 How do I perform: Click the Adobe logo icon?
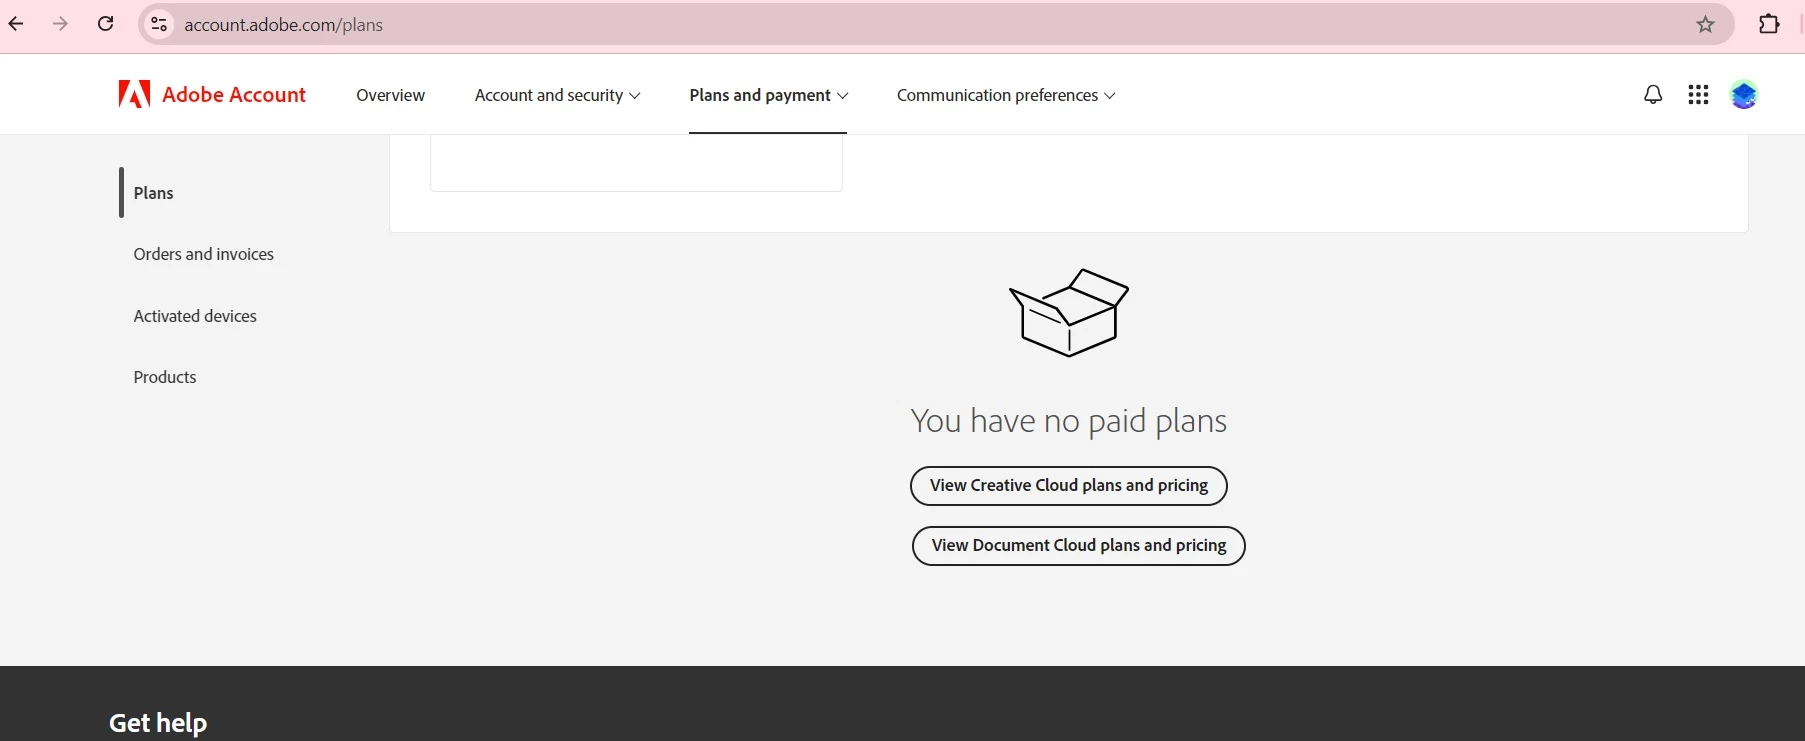(x=134, y=94)
